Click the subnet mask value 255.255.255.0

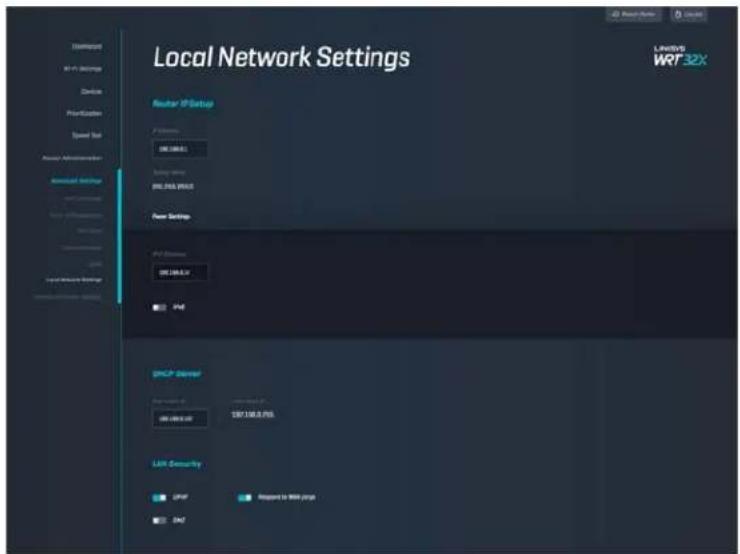click(173, 187)
